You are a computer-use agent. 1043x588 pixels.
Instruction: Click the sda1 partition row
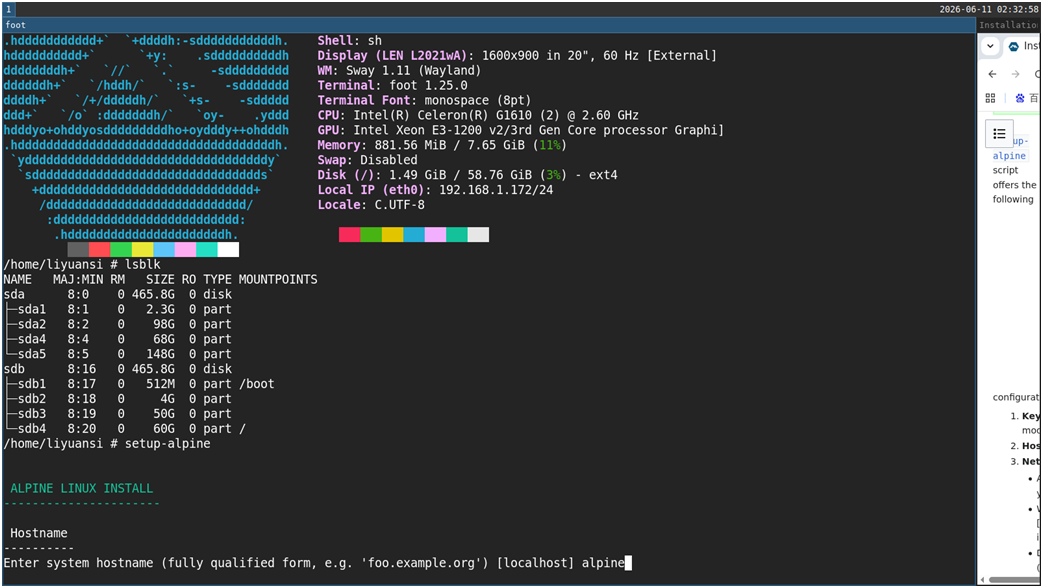[118, 309]
